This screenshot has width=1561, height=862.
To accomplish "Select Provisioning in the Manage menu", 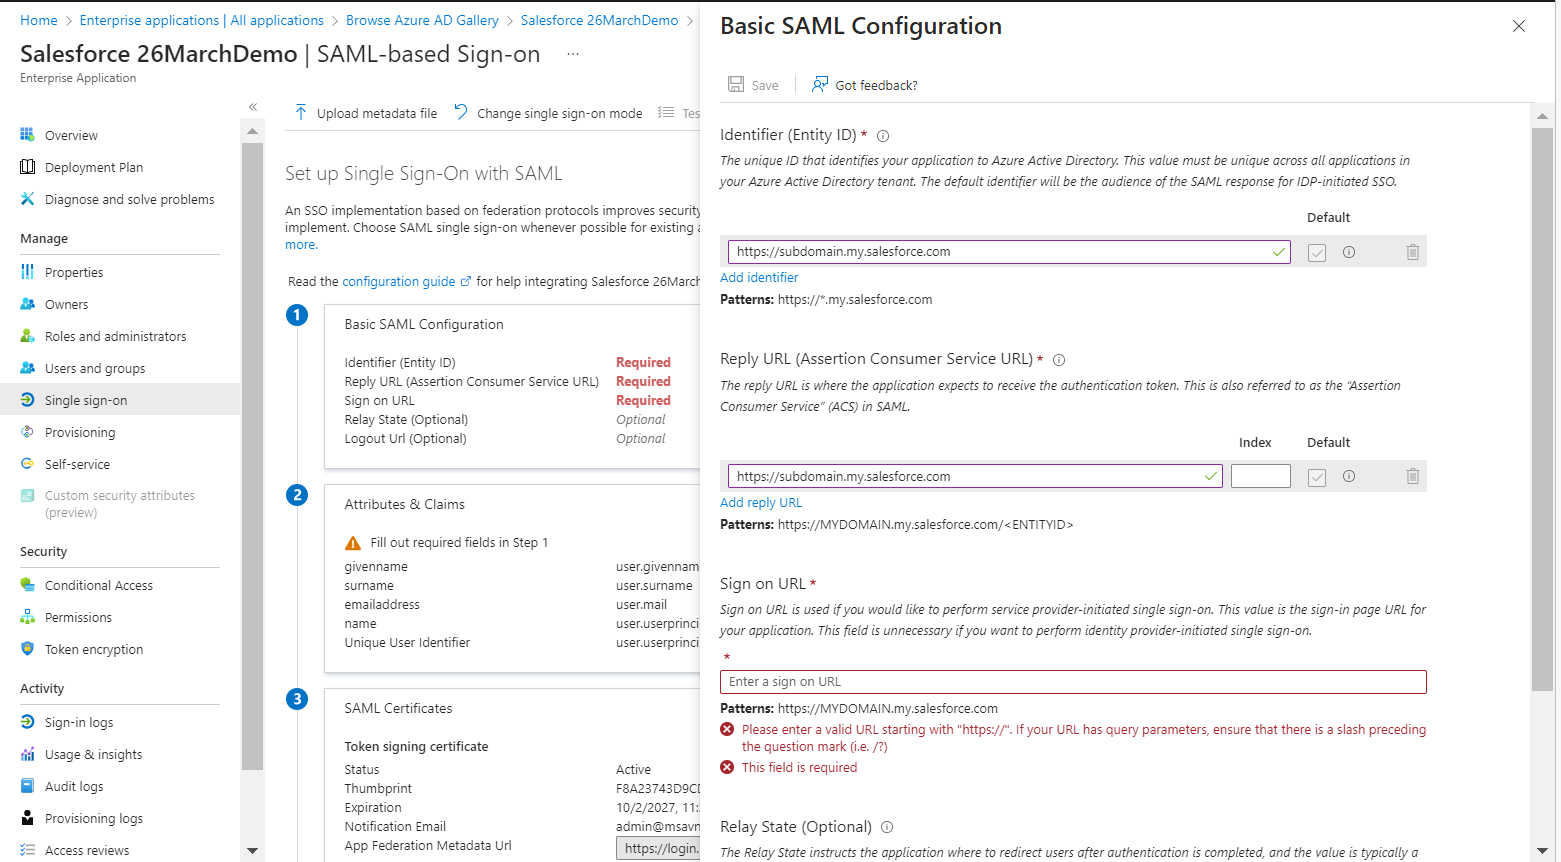I will click(80, 432).
